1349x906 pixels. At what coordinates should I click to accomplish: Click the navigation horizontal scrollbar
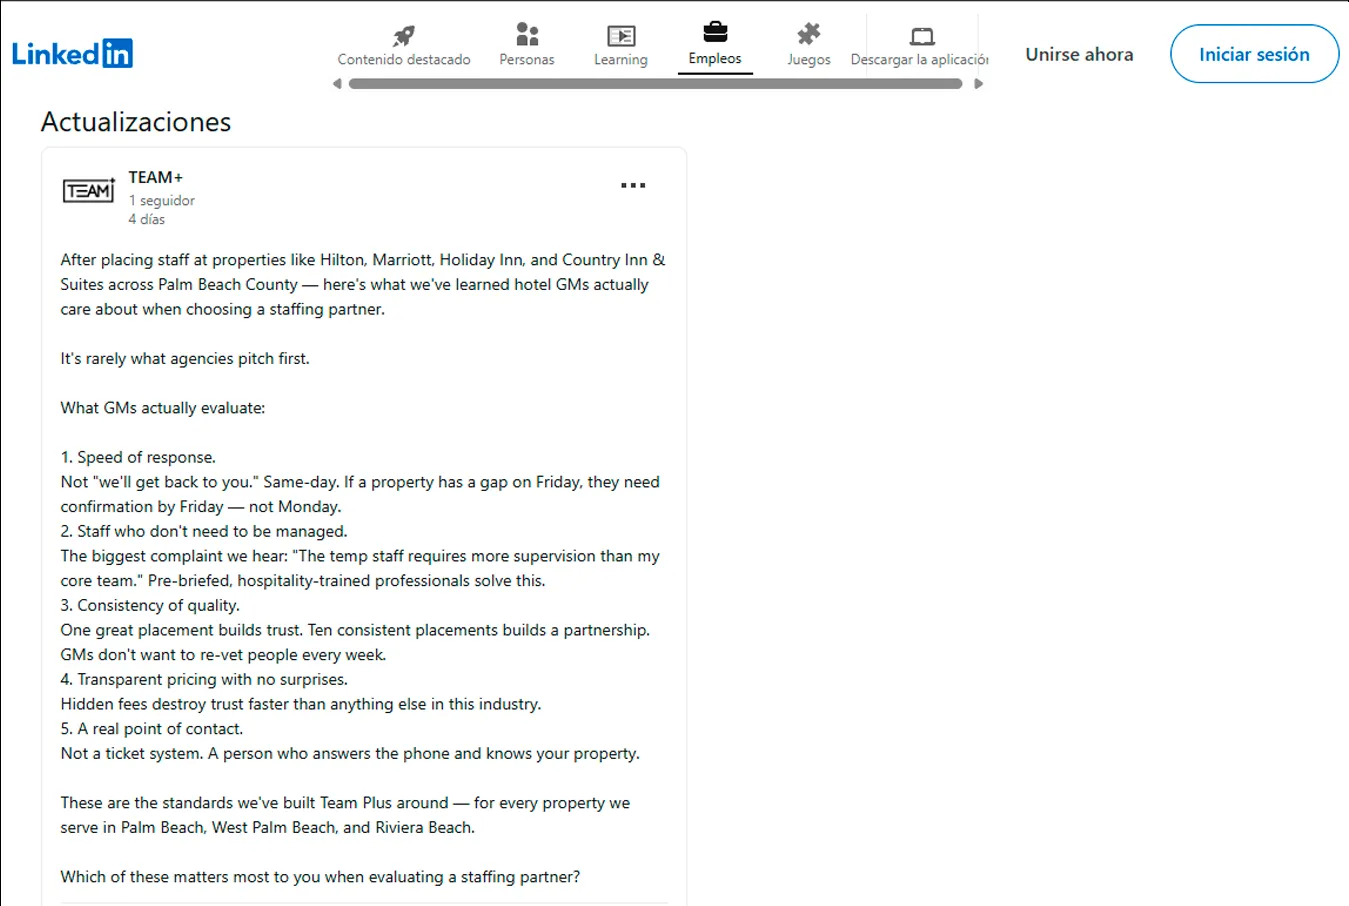click(x=656, y=84)
